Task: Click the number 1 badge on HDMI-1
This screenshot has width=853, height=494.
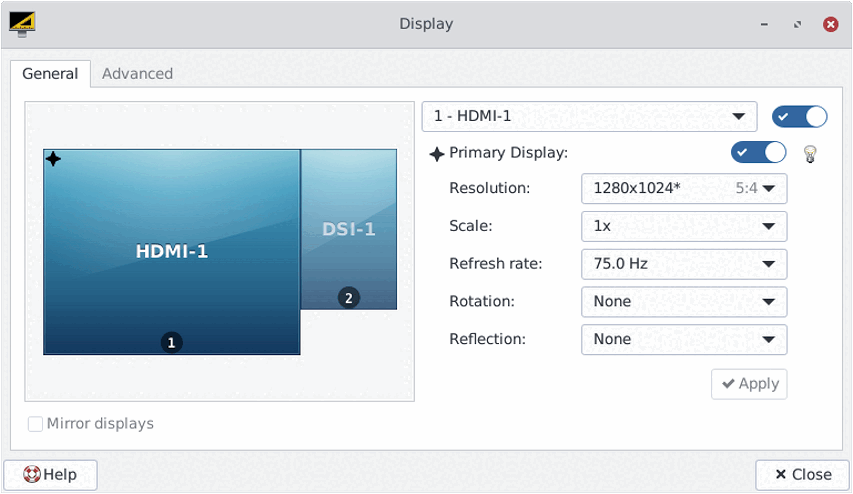Action: tap(171, 342)
